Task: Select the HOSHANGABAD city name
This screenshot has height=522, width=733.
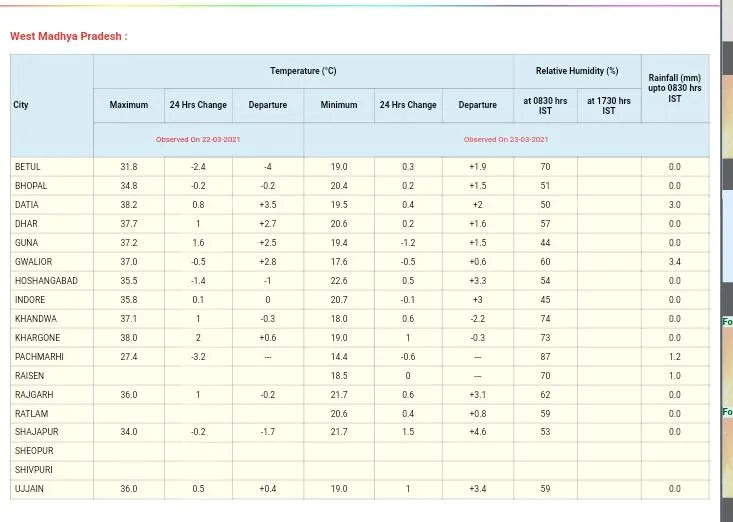Action: point(46,281)
